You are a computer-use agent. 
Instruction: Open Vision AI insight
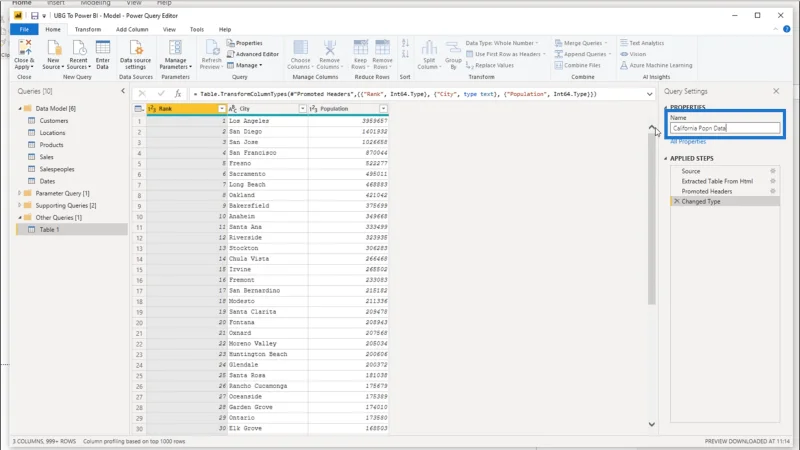pos(633,54)
